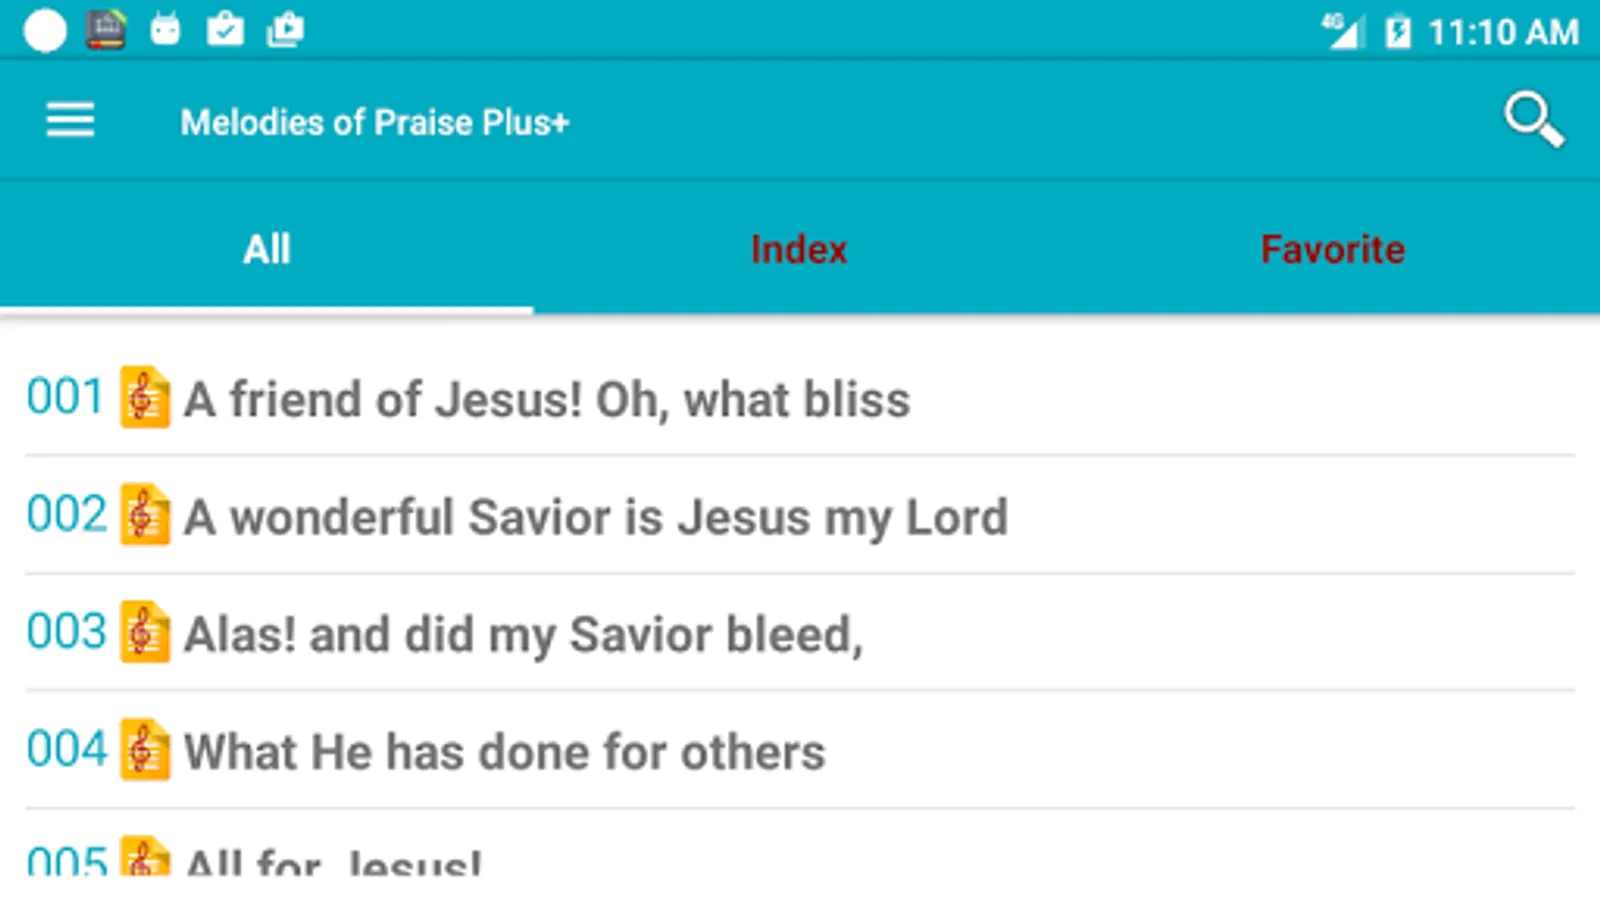The width and height of the screenshot is (1600, 900).
Task: Switch to the All tab
Action: (x=267, y=249)
